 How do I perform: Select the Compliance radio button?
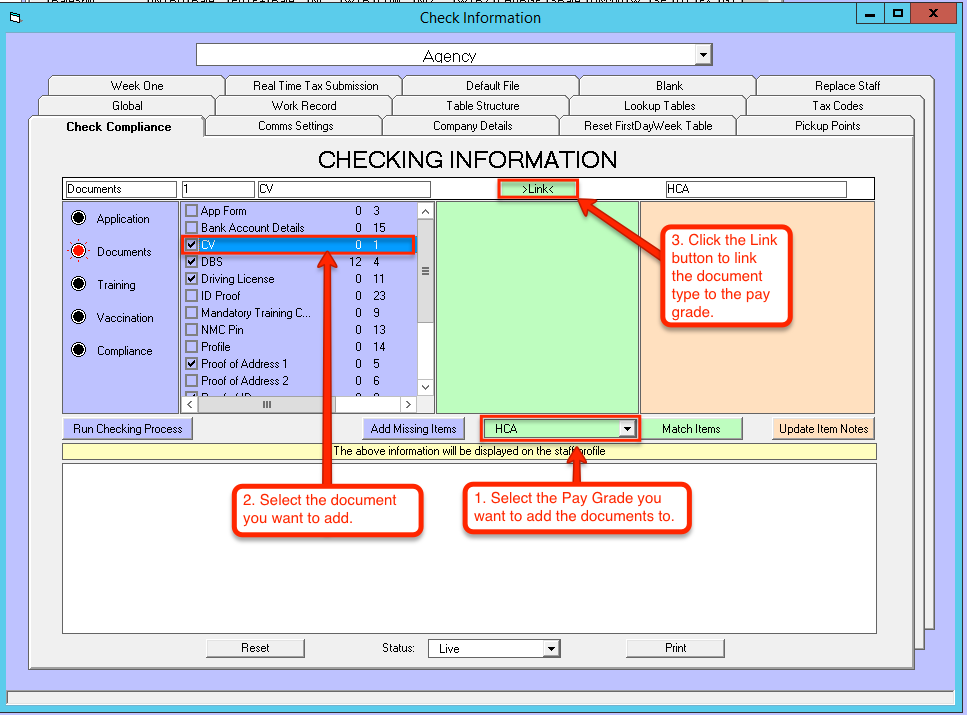click(x=78, y=351)
